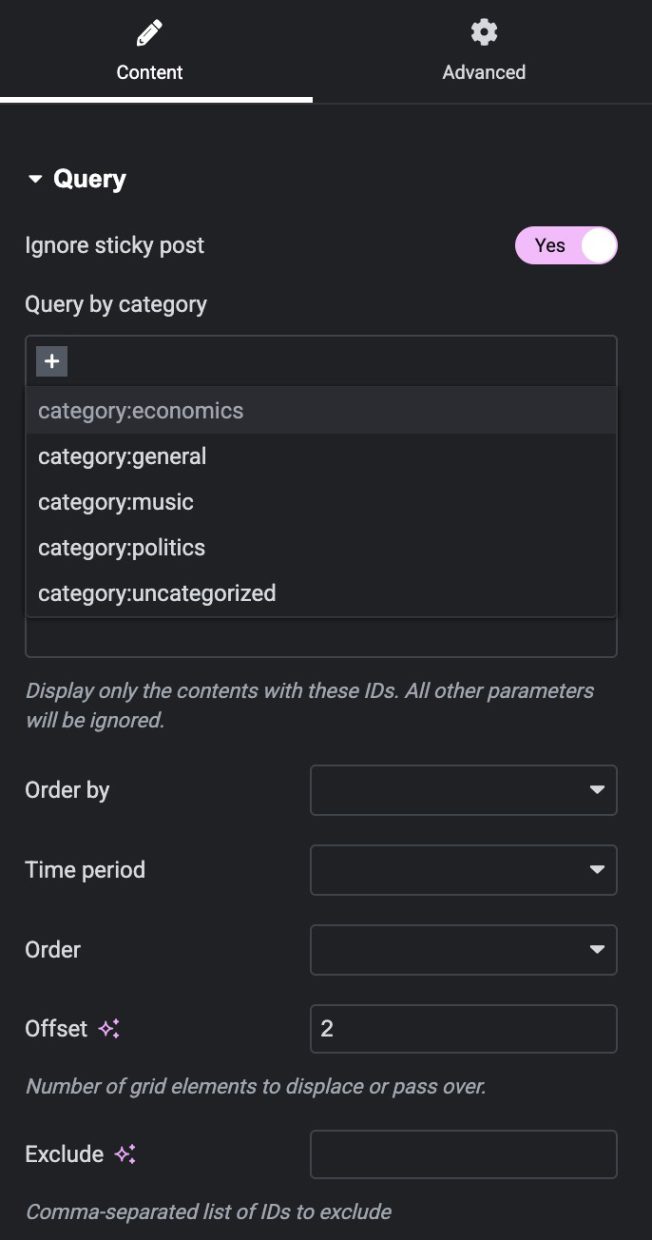
Task: Click the AI sparkle icon beside Exclude
Action: point(125,1154)
